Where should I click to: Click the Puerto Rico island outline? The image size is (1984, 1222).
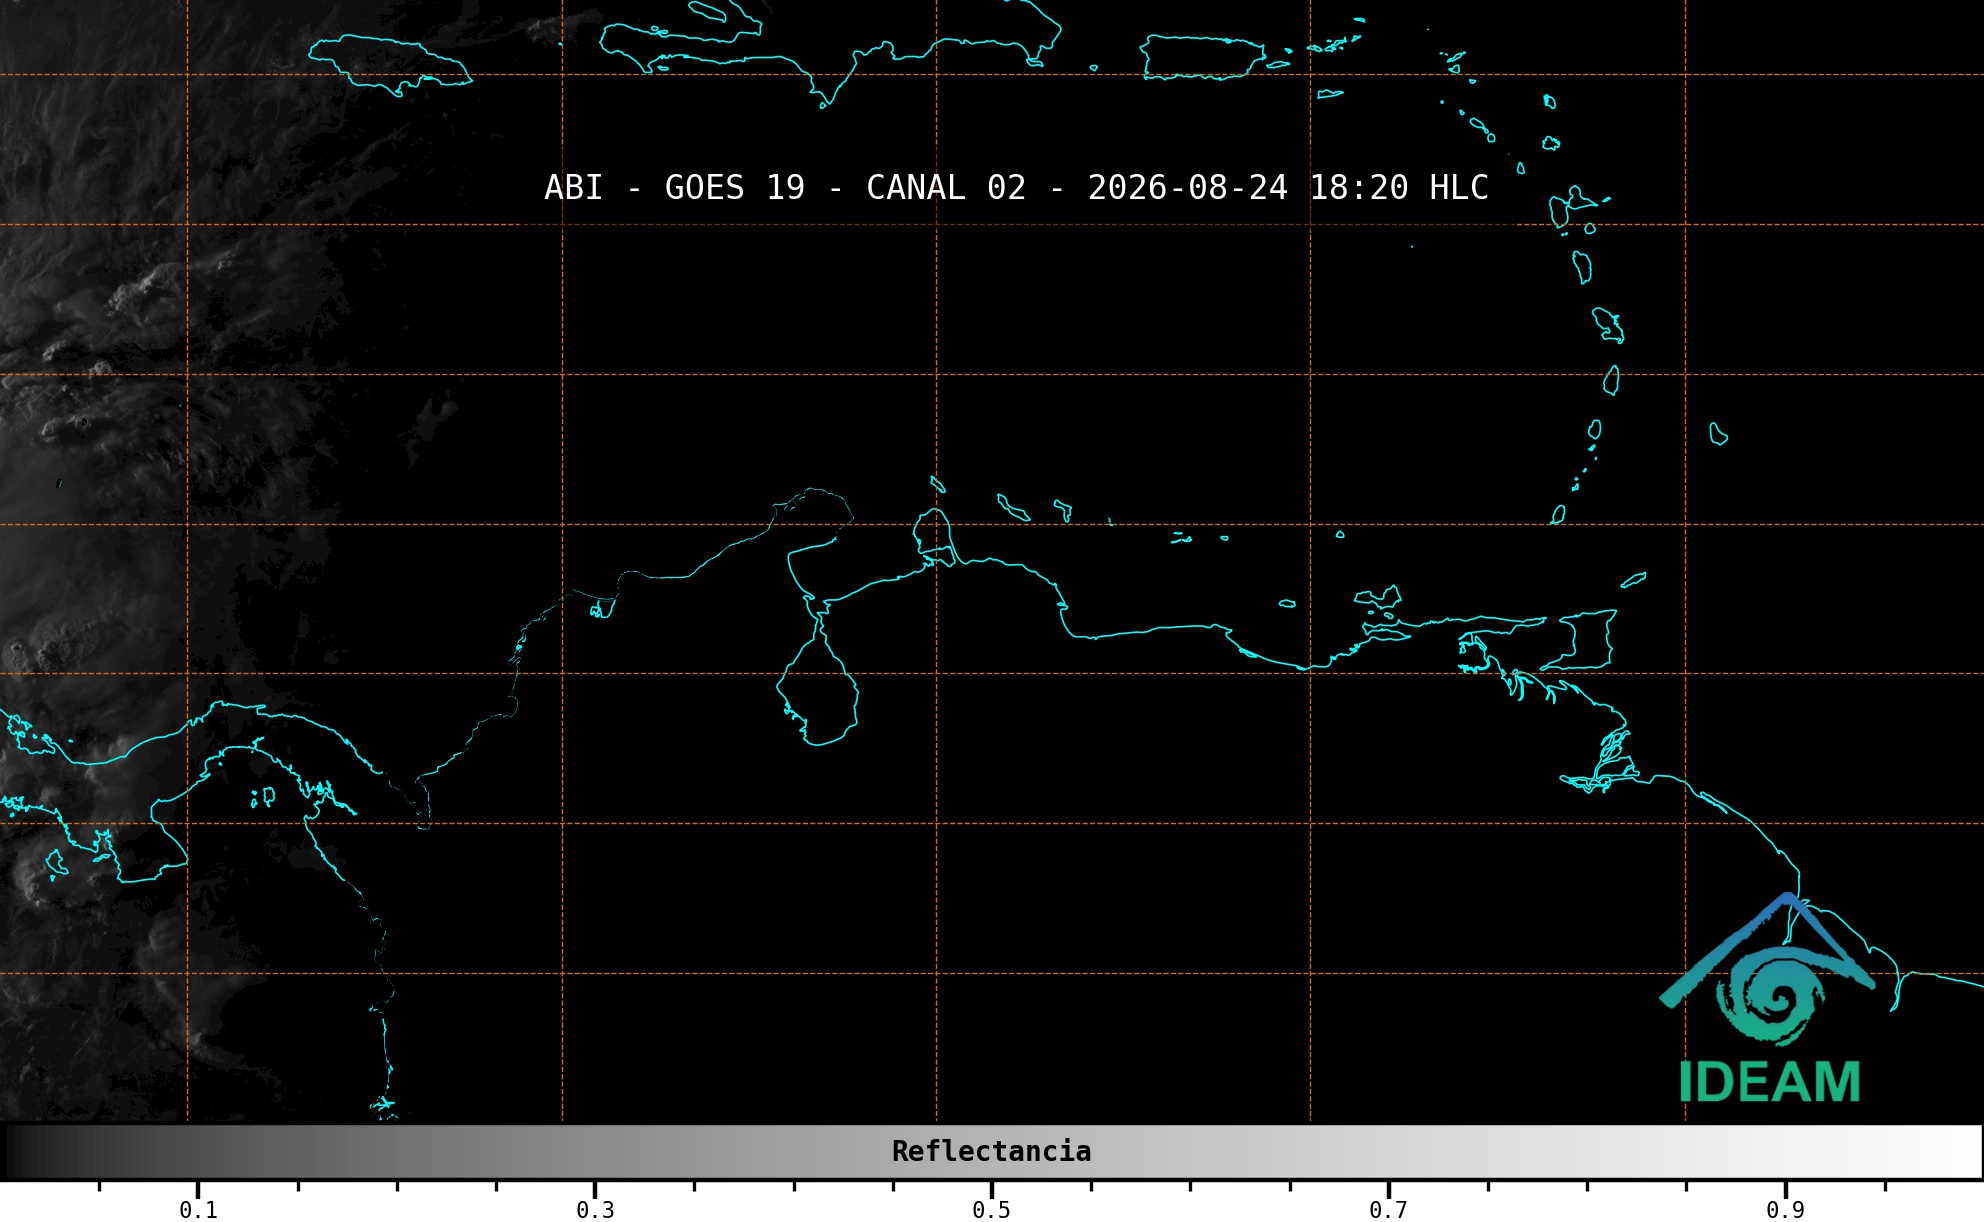tap(1203, 57)
